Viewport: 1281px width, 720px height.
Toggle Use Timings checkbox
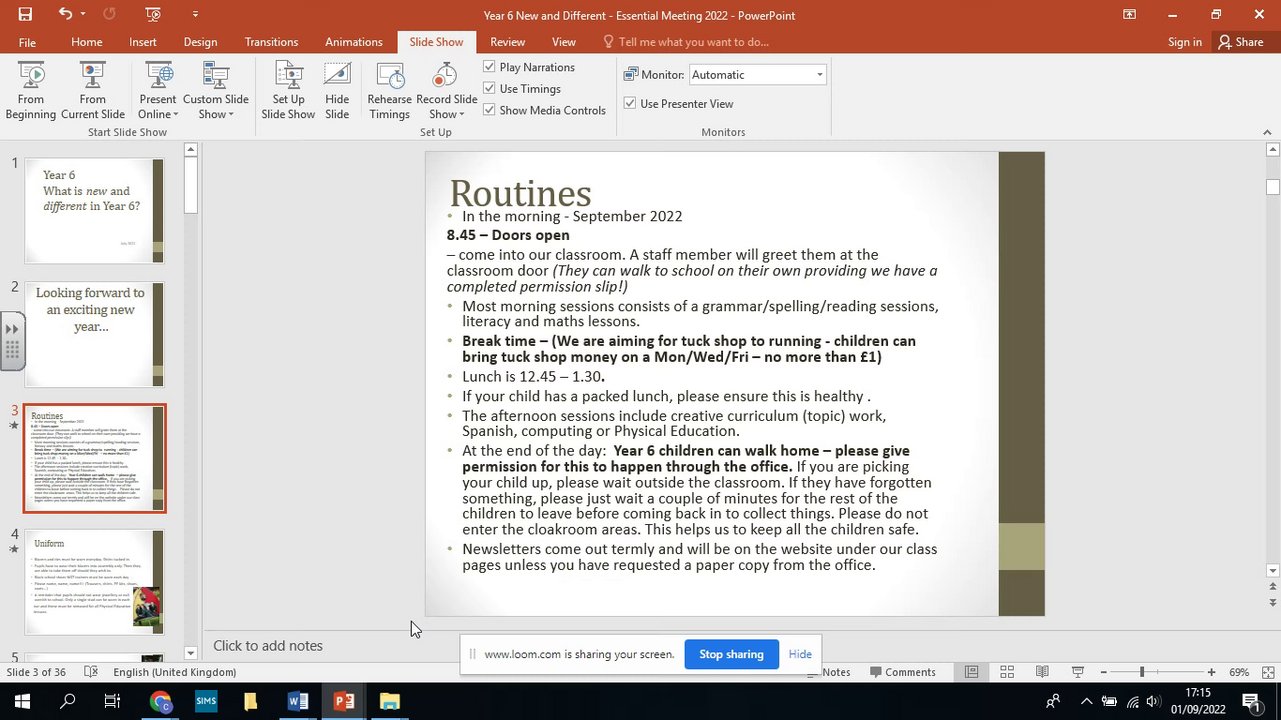489,88
